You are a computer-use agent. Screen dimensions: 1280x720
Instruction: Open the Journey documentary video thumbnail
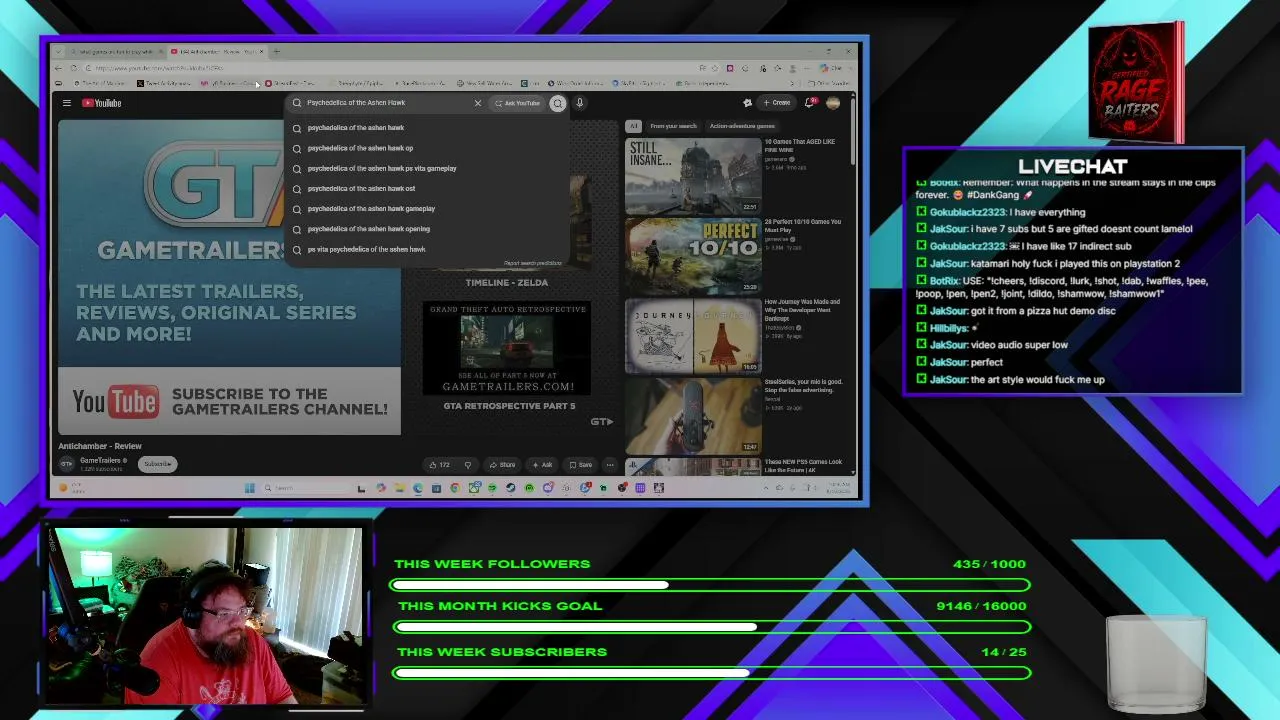[693, 335]
